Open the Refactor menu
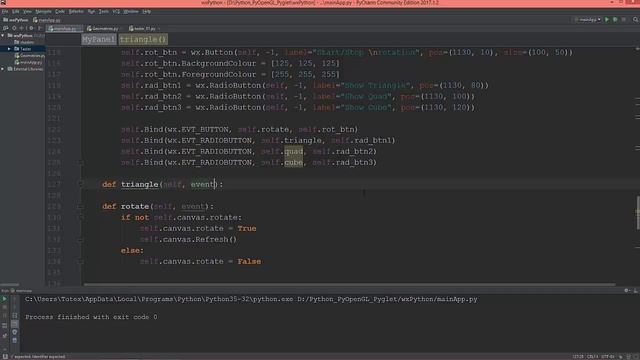Image resolution: width=640 pixels, height=360 pixels. (76, 11)
